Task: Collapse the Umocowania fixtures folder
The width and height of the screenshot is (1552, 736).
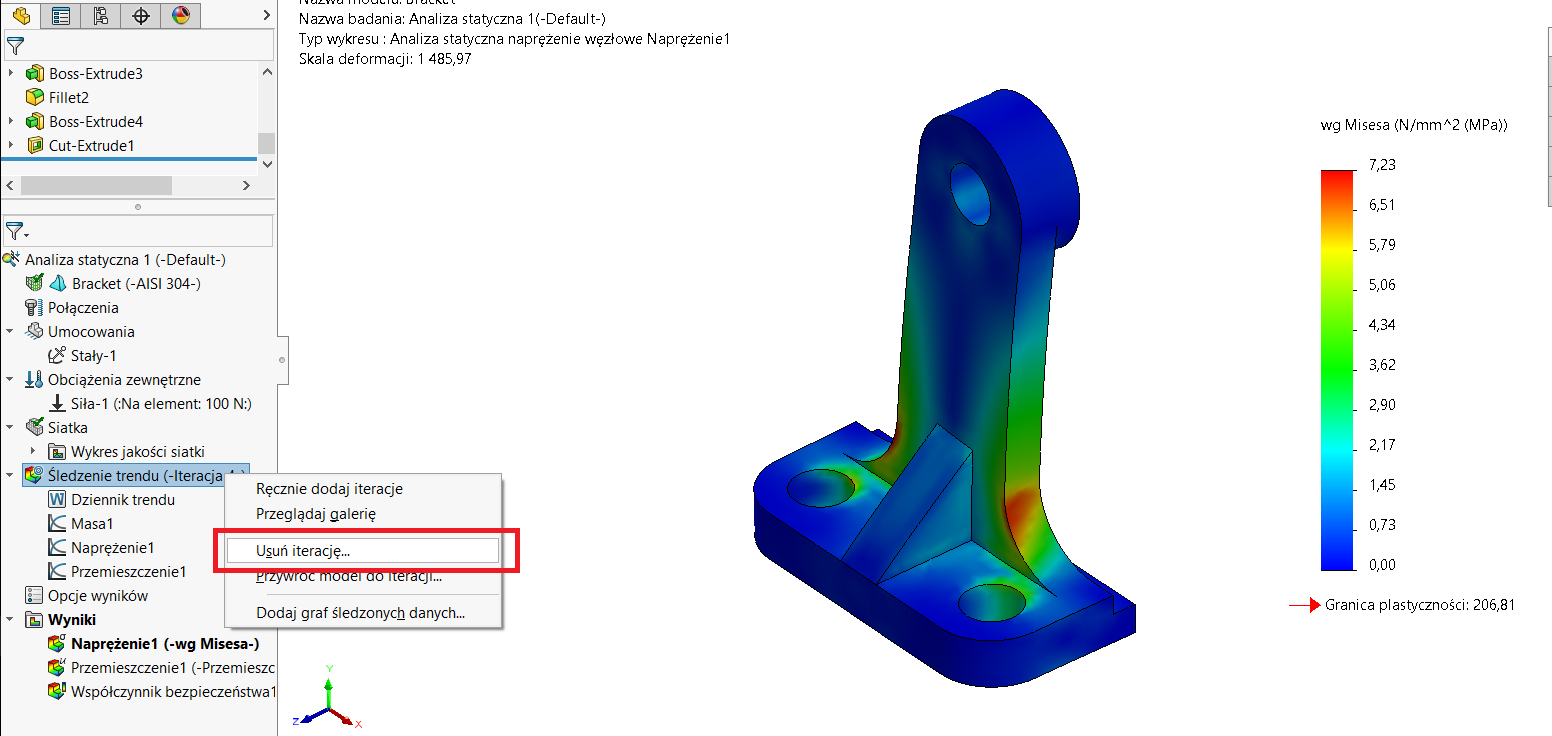Action: pyautogui.click(x=10, y=332)
